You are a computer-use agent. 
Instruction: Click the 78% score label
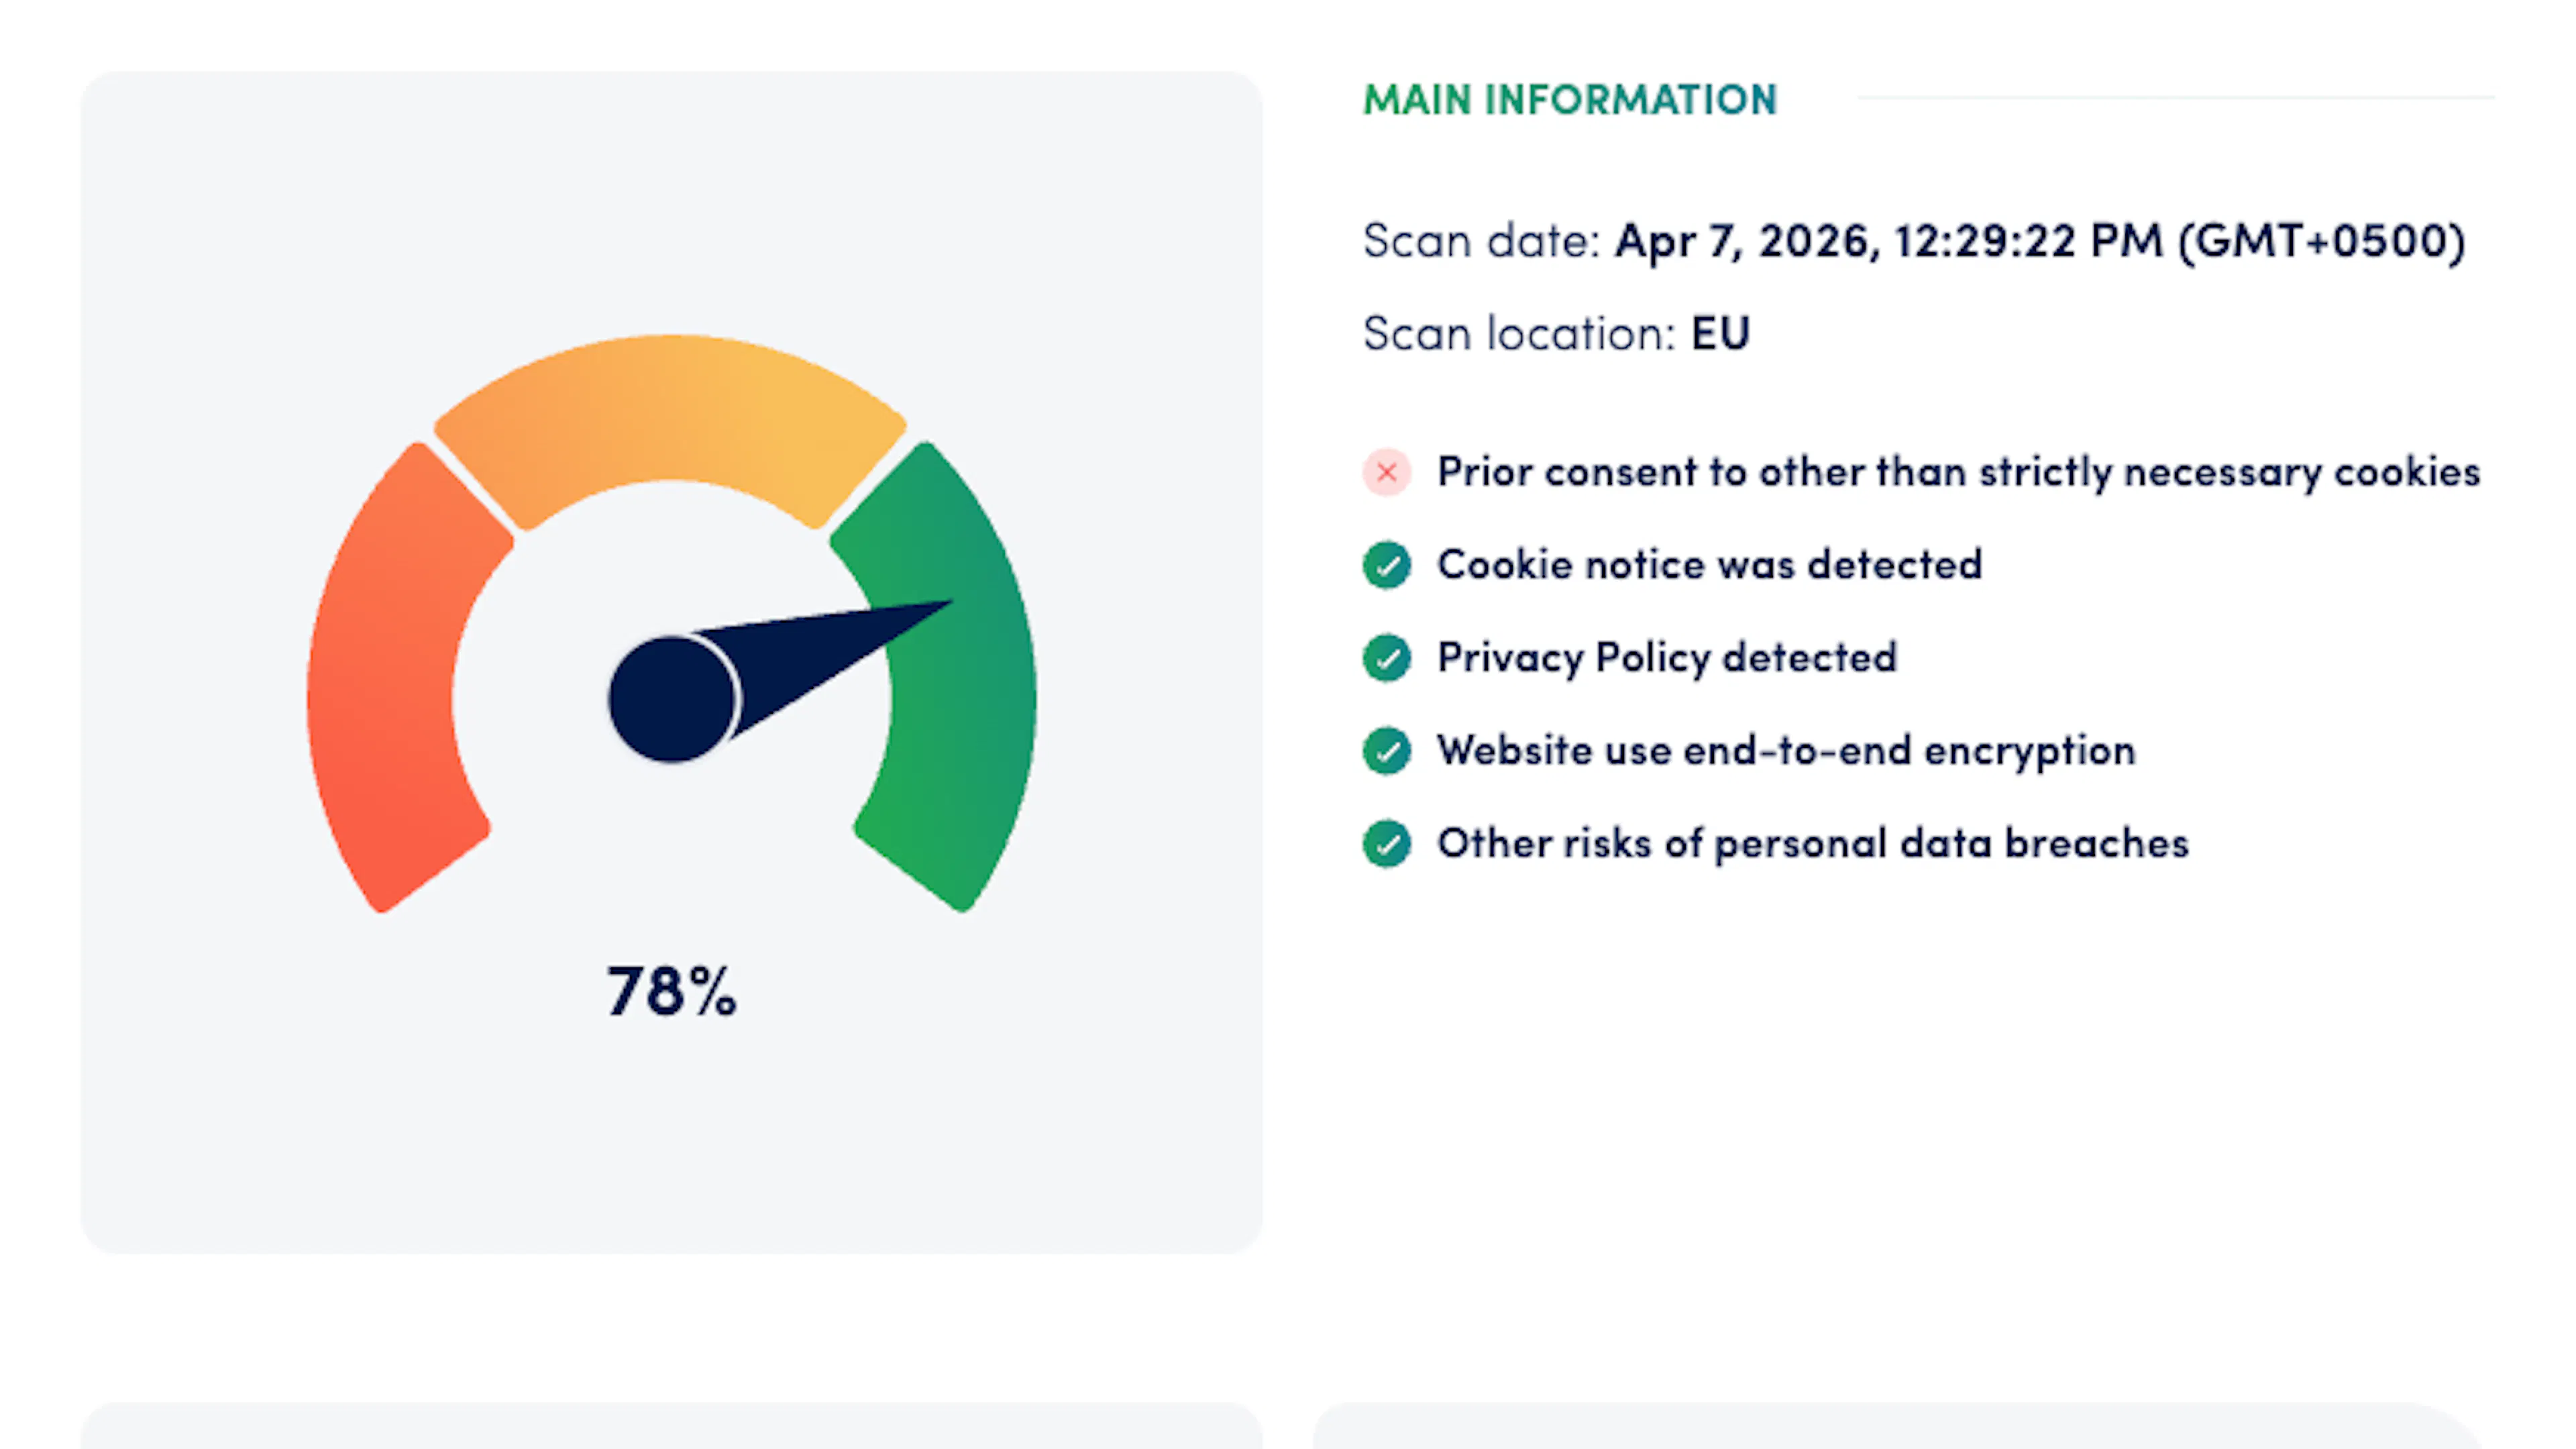[x=671, y=992]
